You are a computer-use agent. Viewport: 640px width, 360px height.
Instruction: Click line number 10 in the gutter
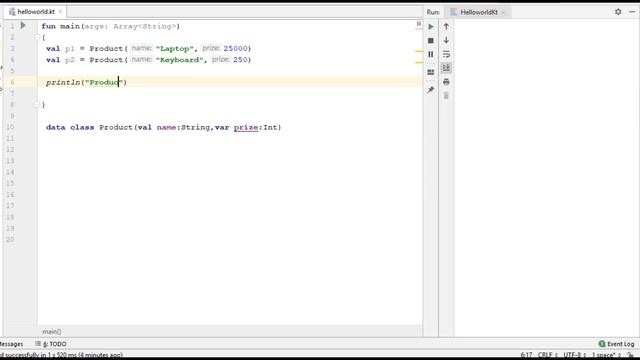coord(10,127)
